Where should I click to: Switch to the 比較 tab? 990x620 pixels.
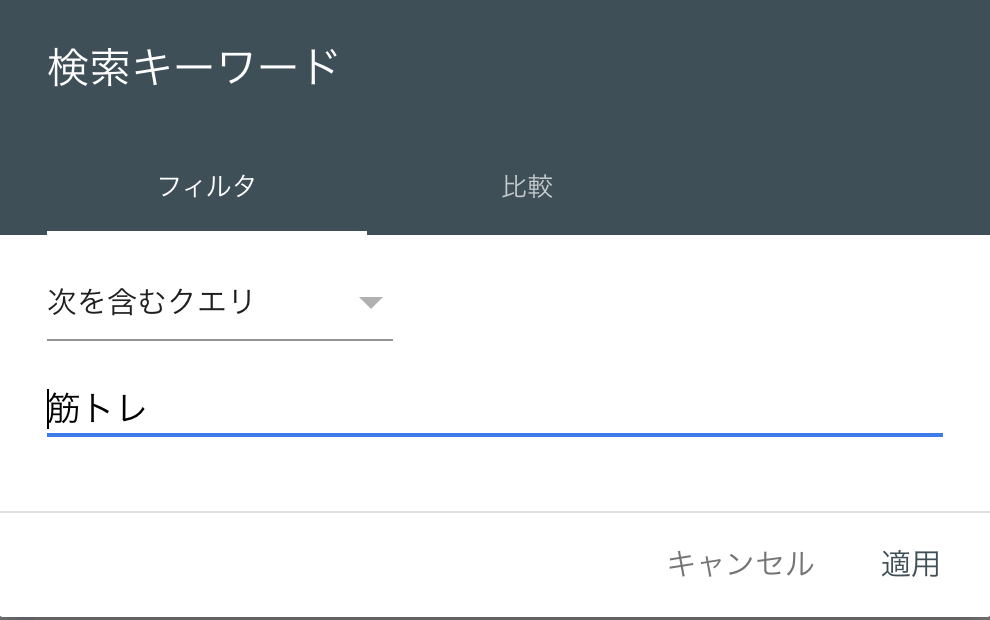coord(527,187)
